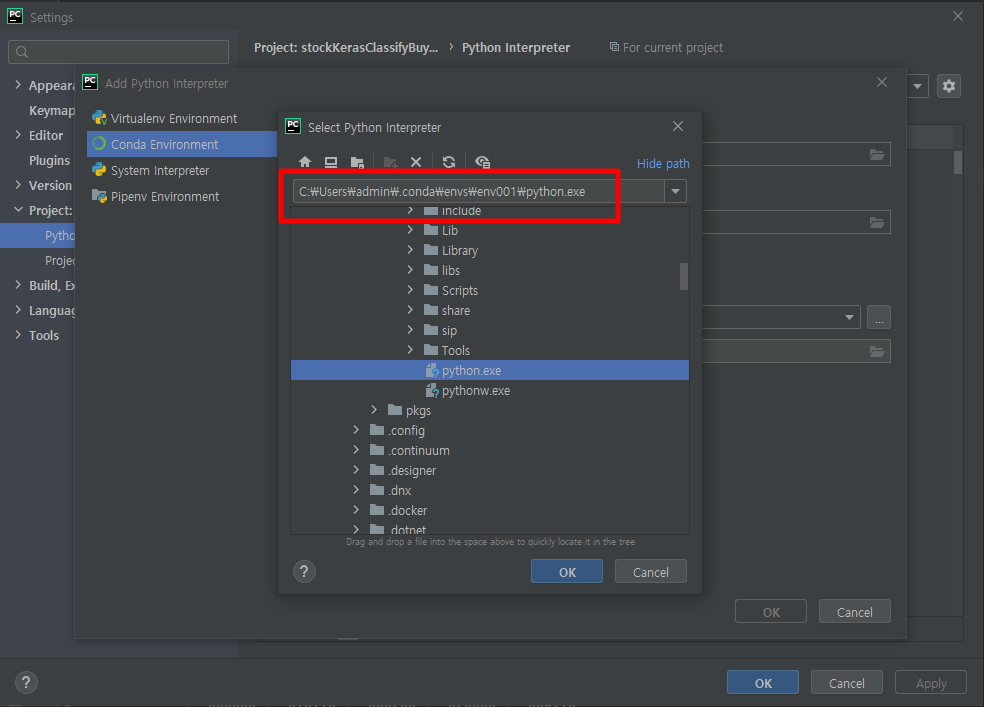984x707 pixels.
Task: Expand the .continuum folder
Action: click(x=356, y=450)
